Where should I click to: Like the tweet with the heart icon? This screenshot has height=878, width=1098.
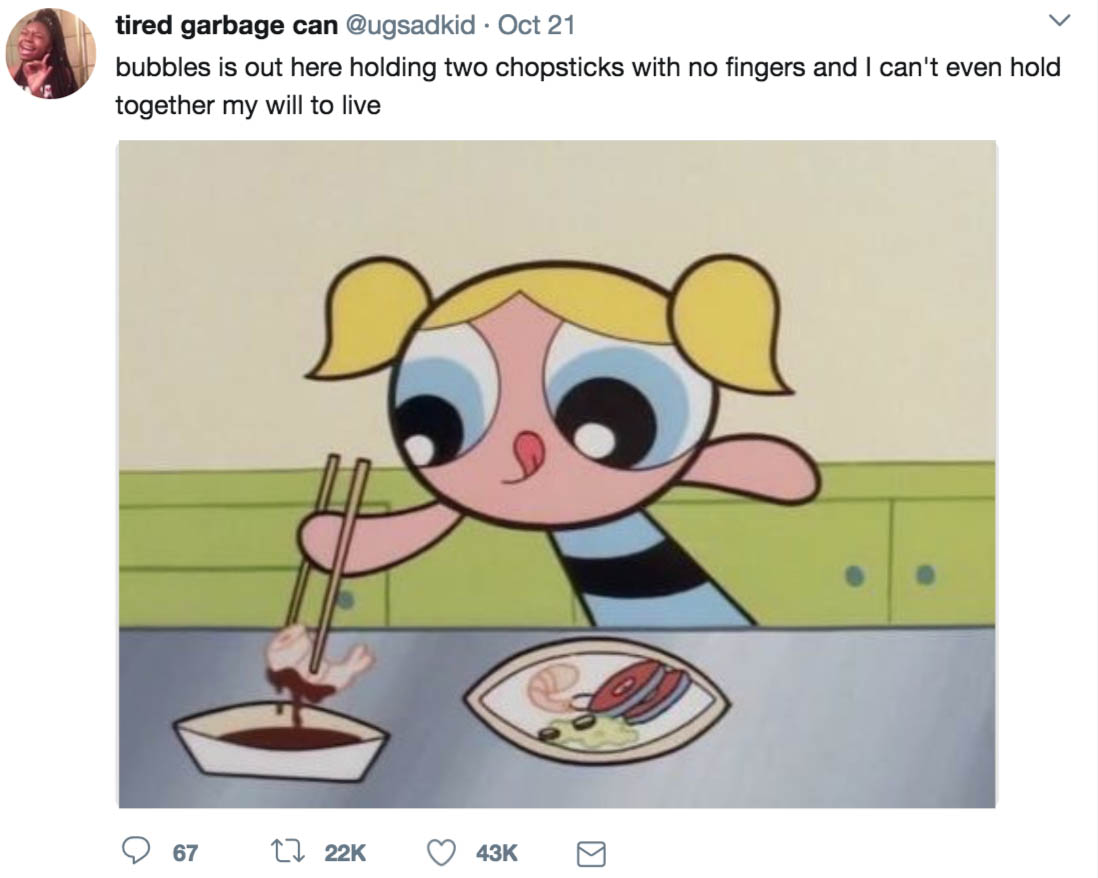[443, 852]
